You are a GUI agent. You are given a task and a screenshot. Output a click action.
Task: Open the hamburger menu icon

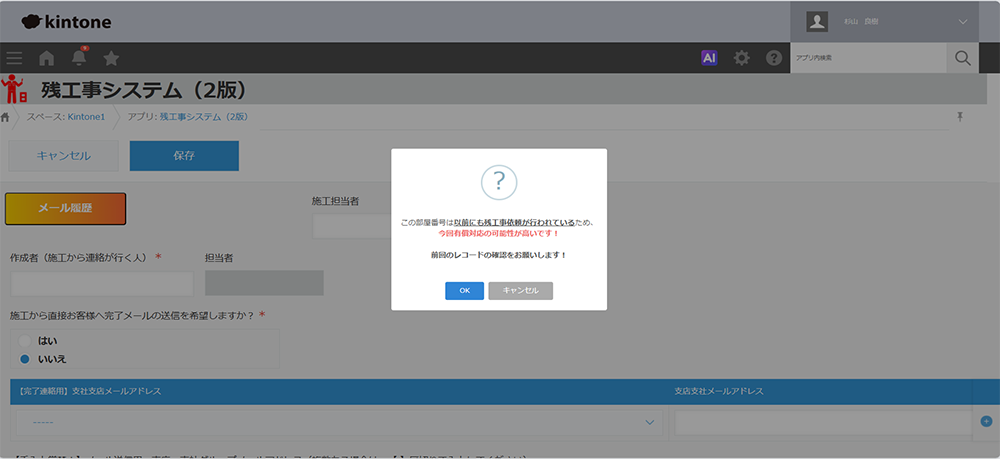[14, 58]
